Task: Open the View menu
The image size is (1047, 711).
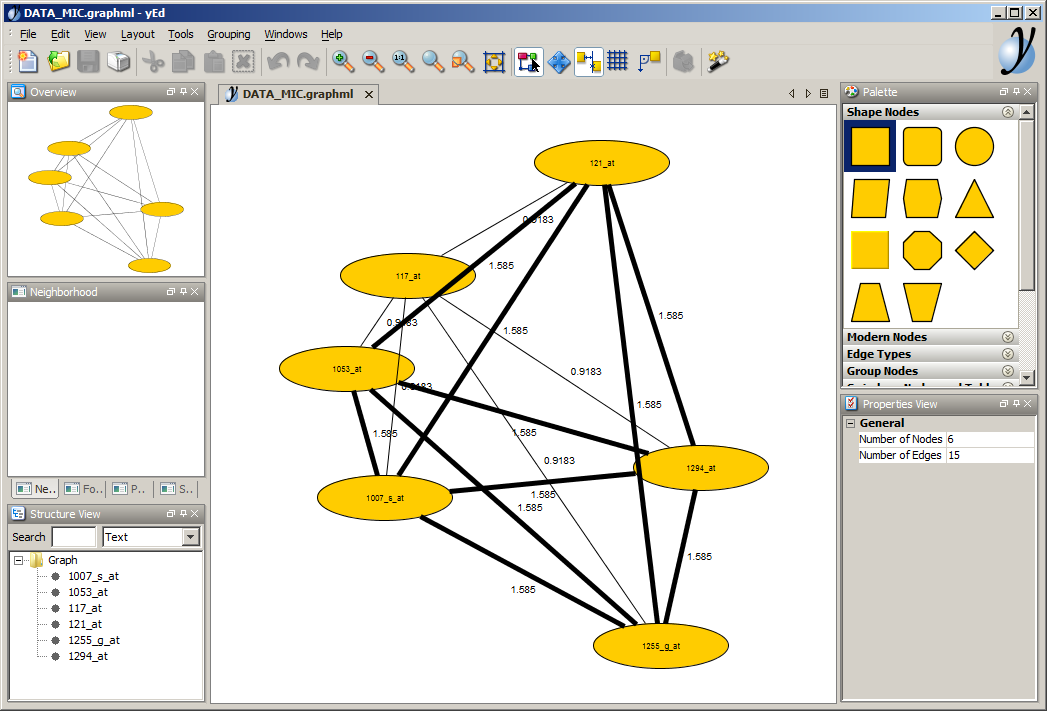Action: click(x=95, y=34)
